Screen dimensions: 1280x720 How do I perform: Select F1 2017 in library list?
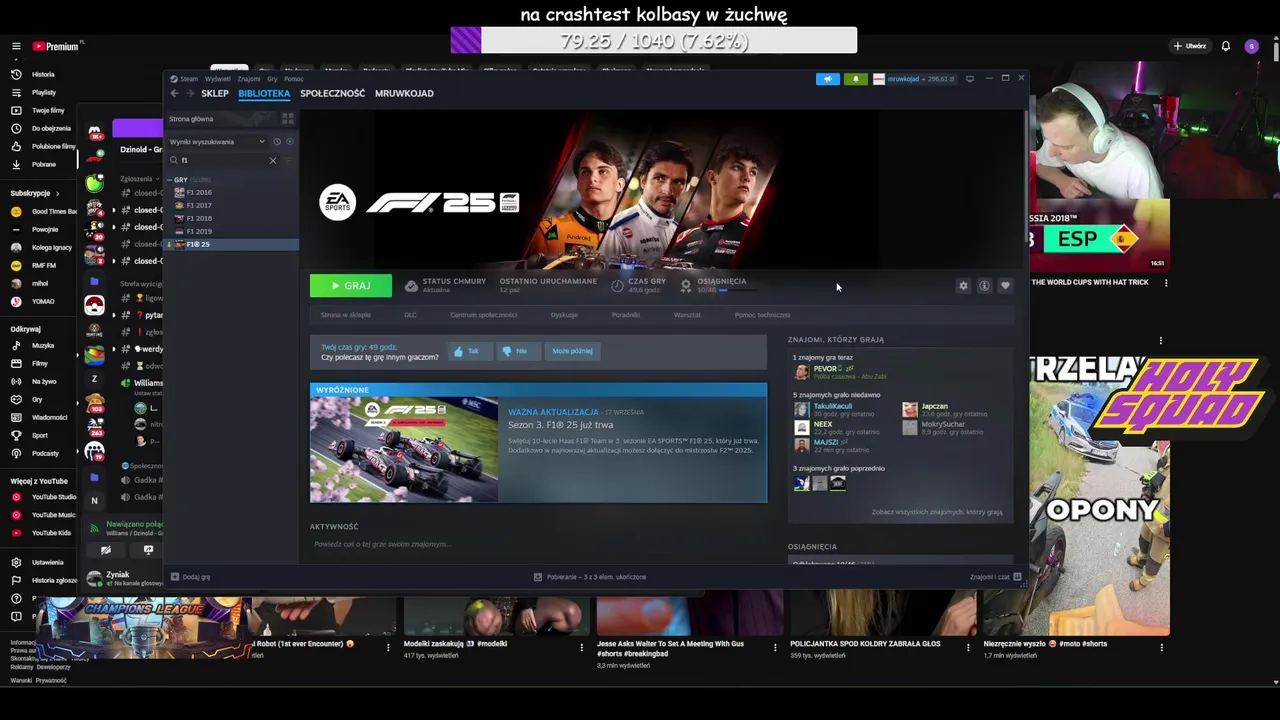[199, 205]
